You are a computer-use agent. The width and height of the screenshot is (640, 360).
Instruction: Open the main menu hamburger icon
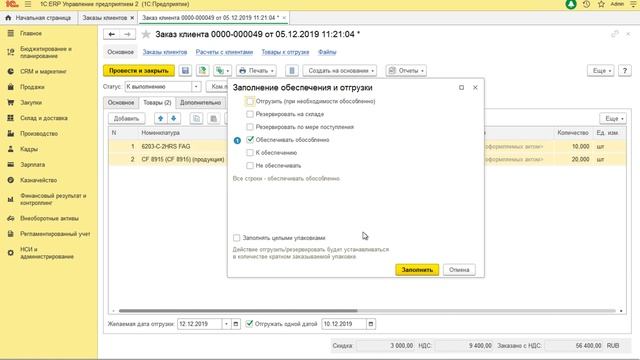pyautogui.click(x=28, y=4)
